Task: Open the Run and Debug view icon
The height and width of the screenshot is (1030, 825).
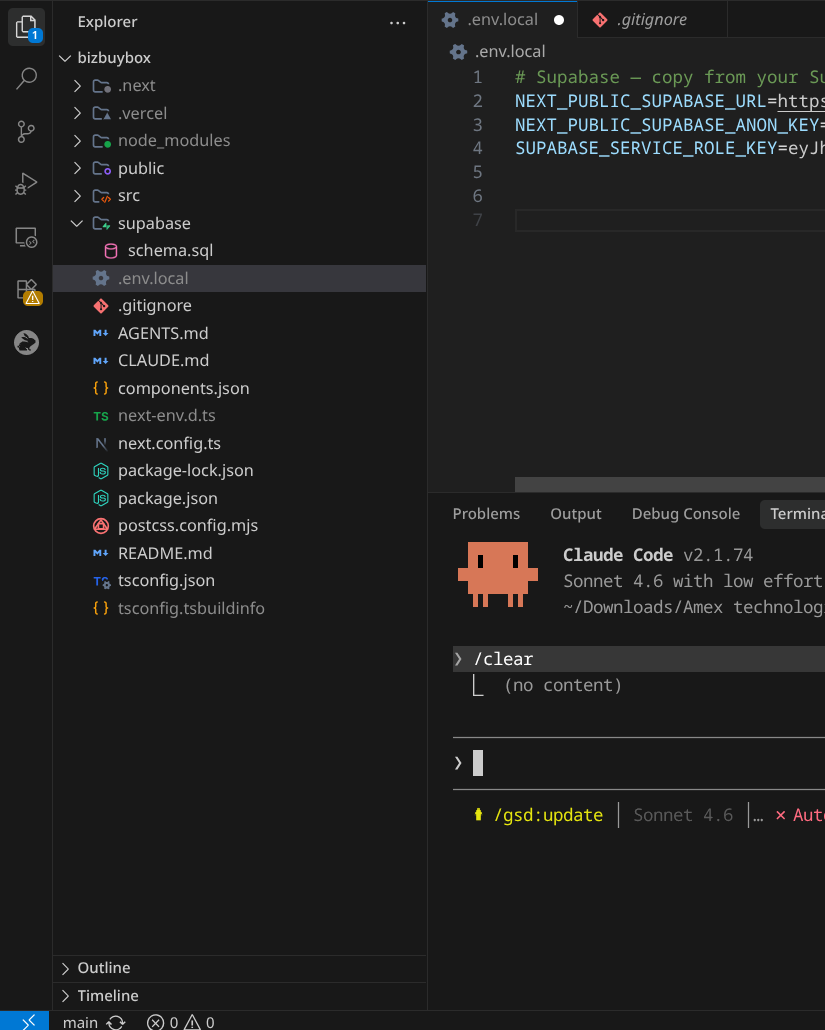Action: click(x=26, y=184)
